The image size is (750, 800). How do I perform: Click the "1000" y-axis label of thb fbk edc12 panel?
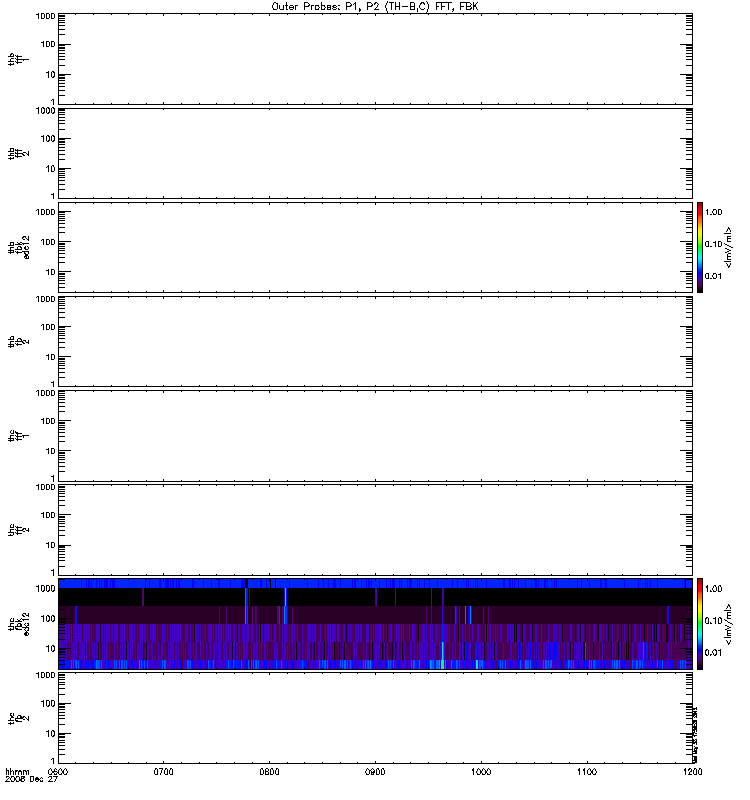point(45,212)
